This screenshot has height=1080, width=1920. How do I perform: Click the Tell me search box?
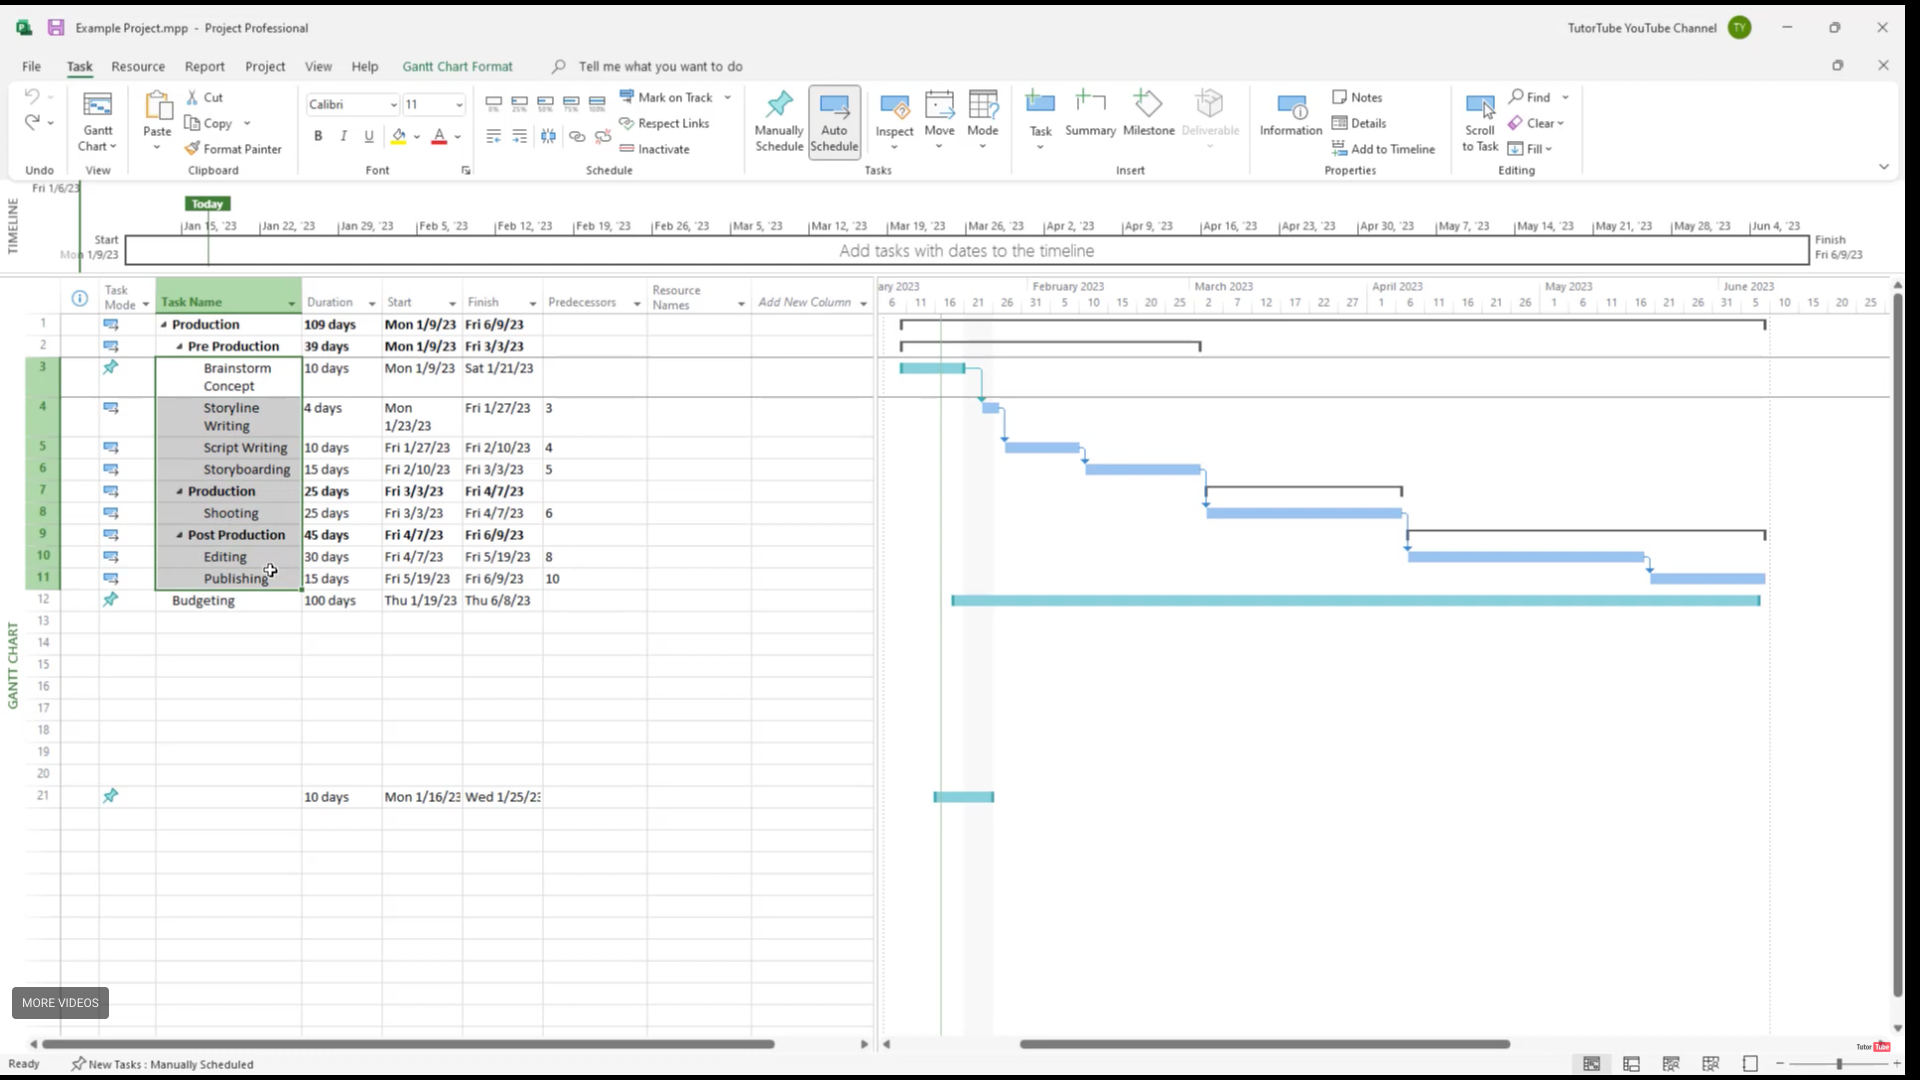660,67
